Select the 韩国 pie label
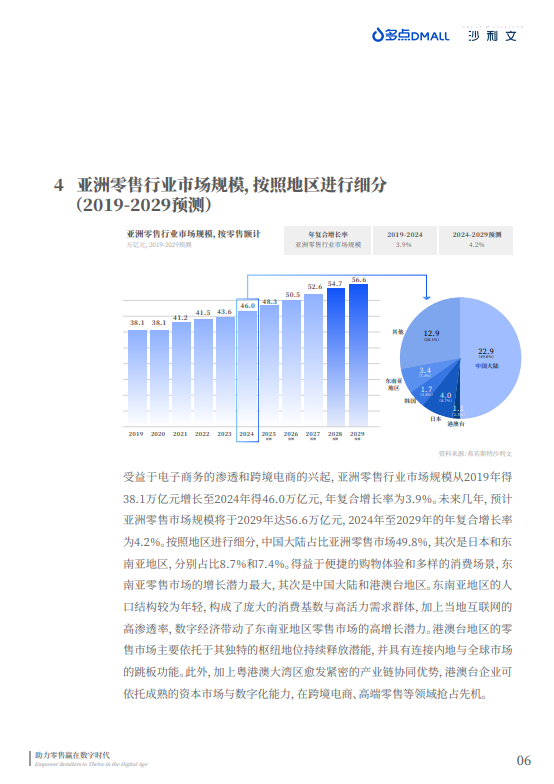554x784 pixels. (x=410, y=401)
